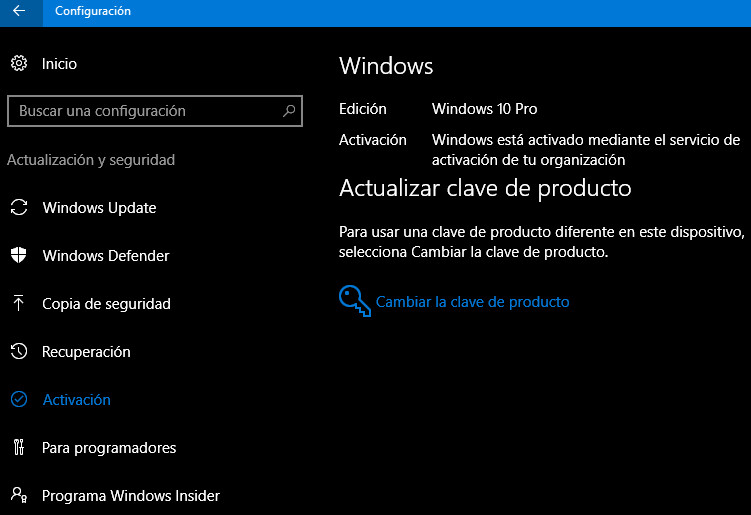Select the Activación menu entry
The width and height of the screenshot is (751, 515).
point(76,400)
